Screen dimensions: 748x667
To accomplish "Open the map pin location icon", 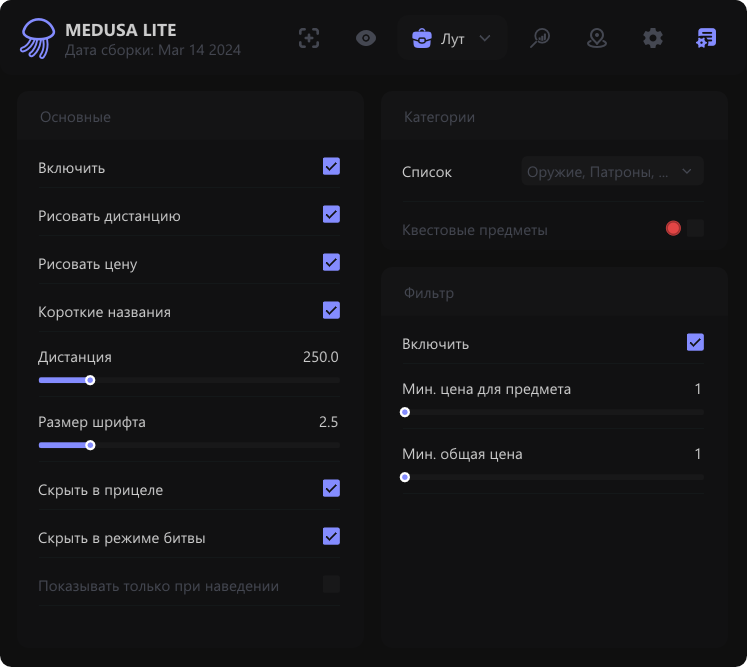I will tap(597, 39).
